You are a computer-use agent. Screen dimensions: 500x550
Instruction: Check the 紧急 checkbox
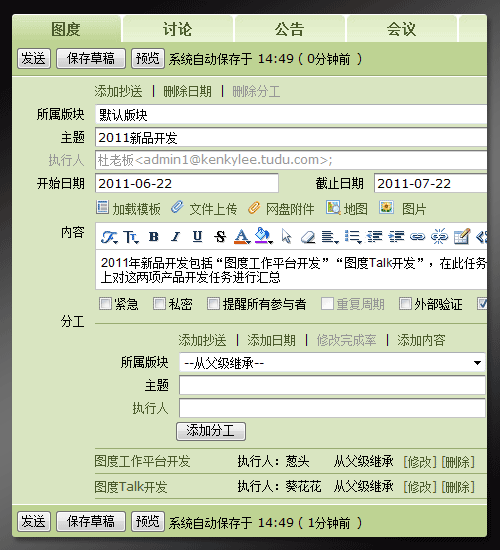[x=105, y=304]
